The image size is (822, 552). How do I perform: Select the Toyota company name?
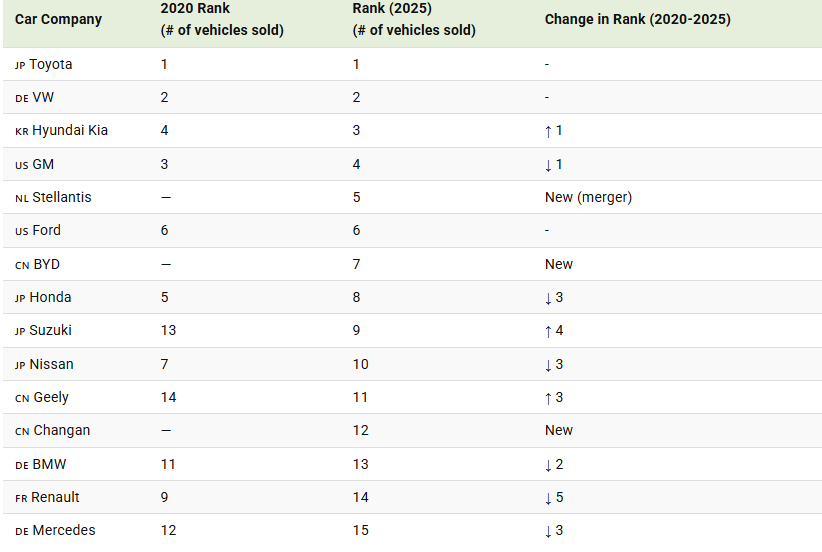tap(51, 64)
